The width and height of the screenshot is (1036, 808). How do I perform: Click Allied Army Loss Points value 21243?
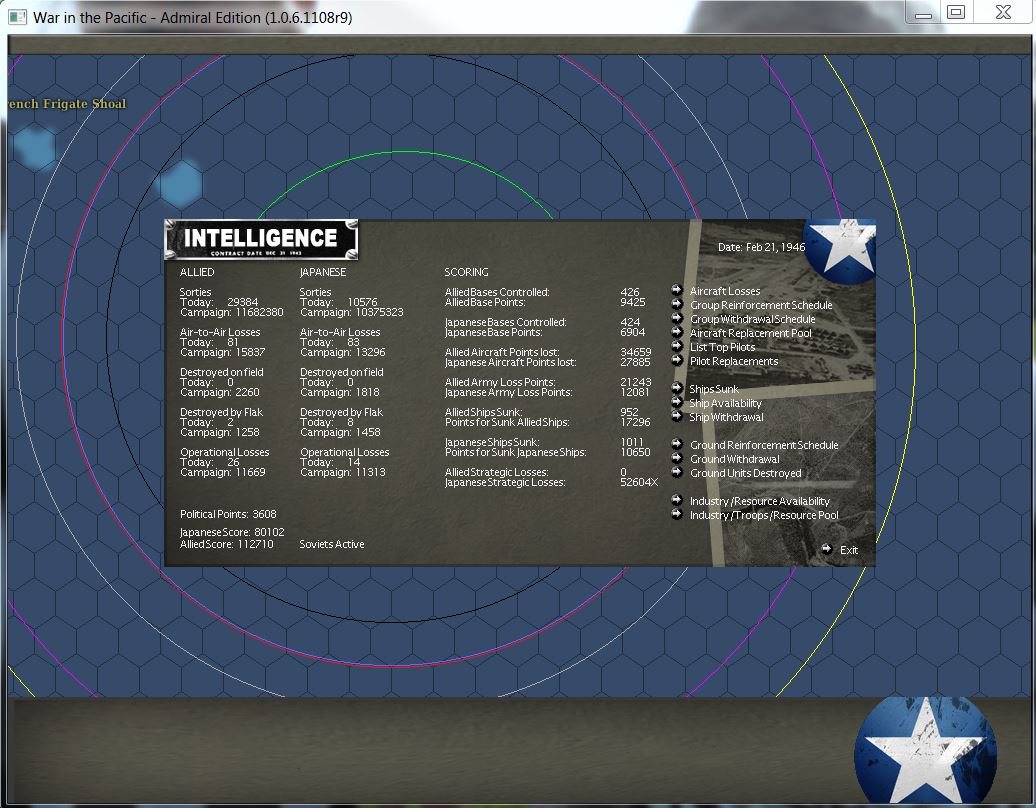(636, 382)
